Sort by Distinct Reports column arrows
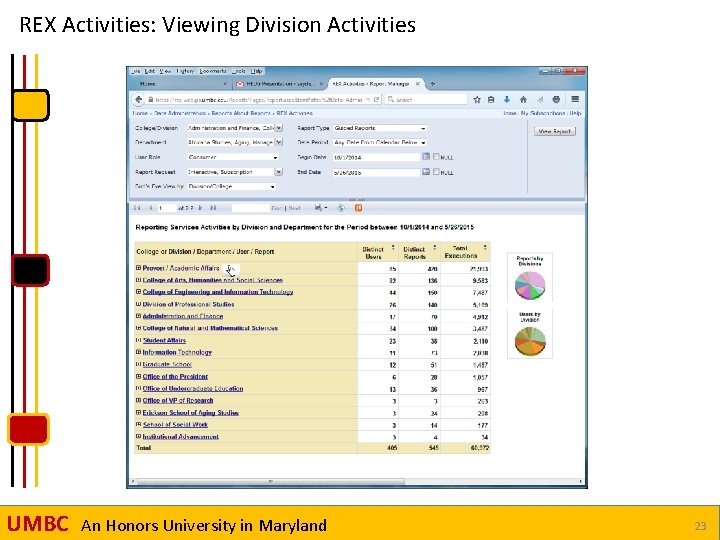The width and height of the screenshot is (720, 540). [x=434, y=248]
